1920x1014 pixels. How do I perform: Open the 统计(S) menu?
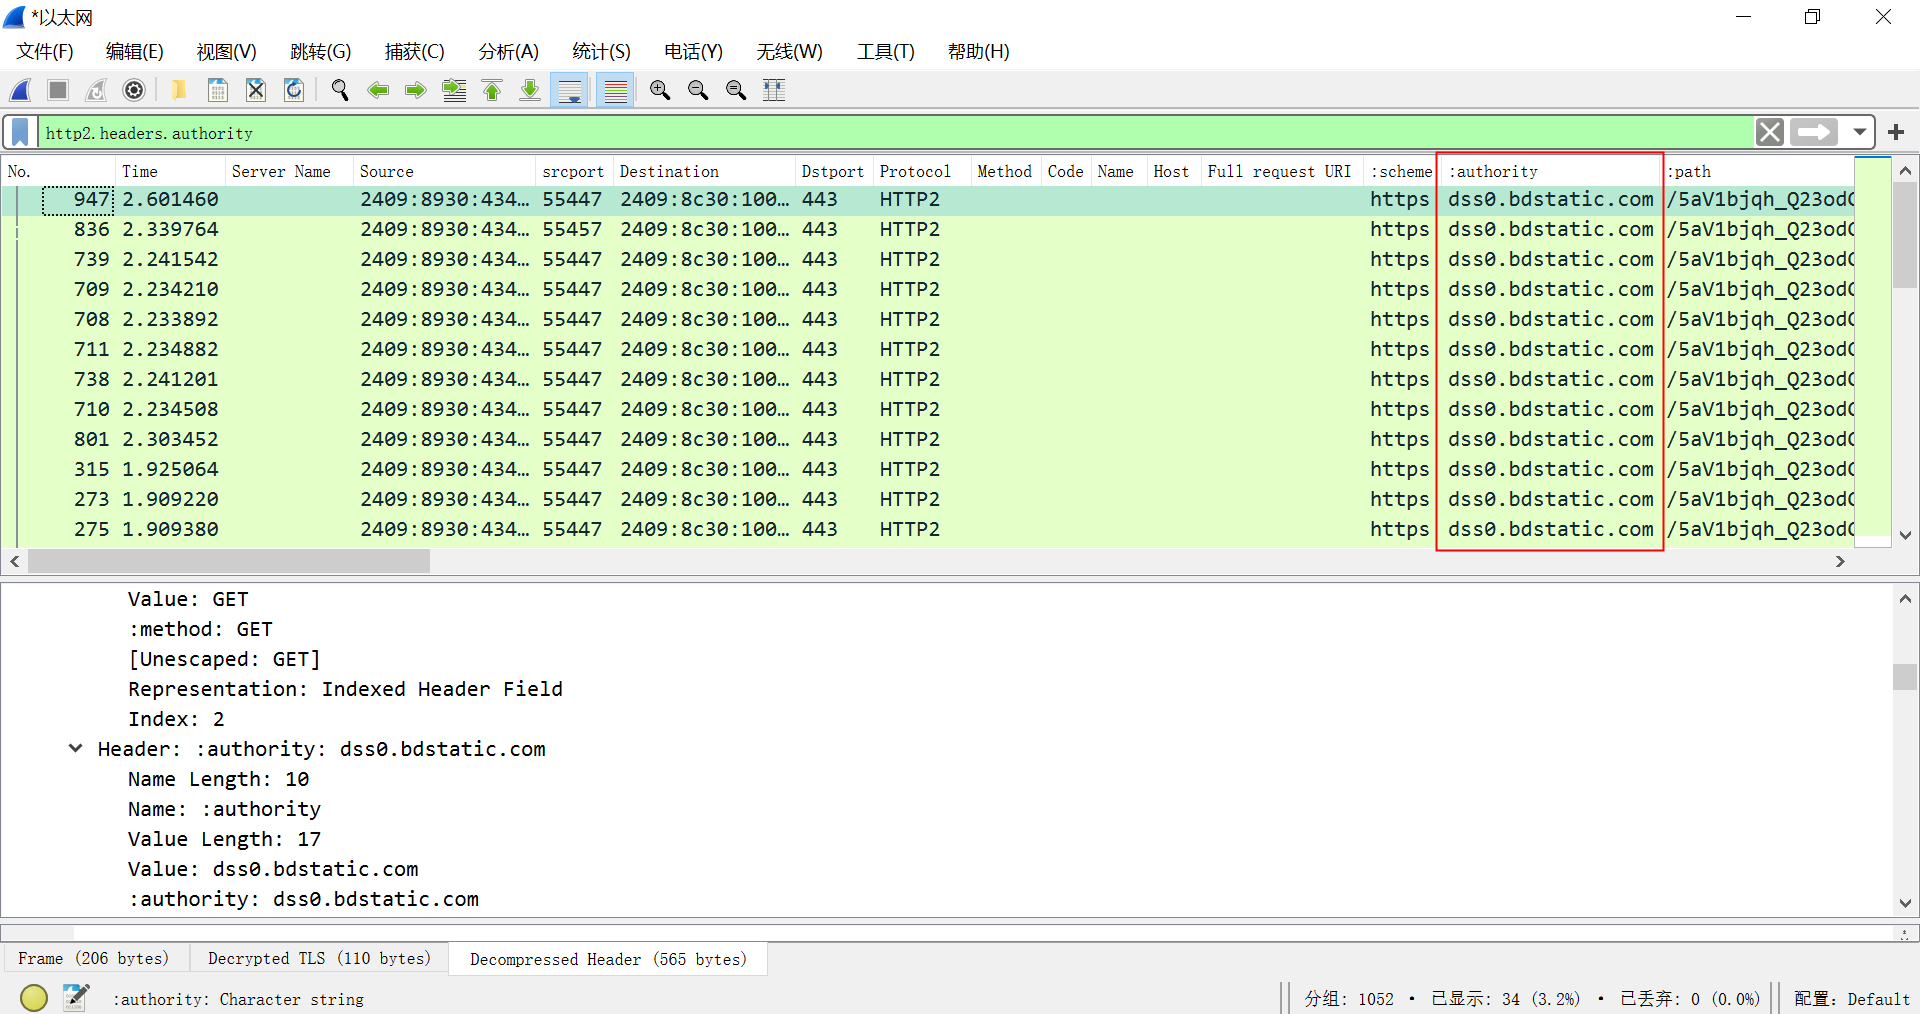(602, 52)
